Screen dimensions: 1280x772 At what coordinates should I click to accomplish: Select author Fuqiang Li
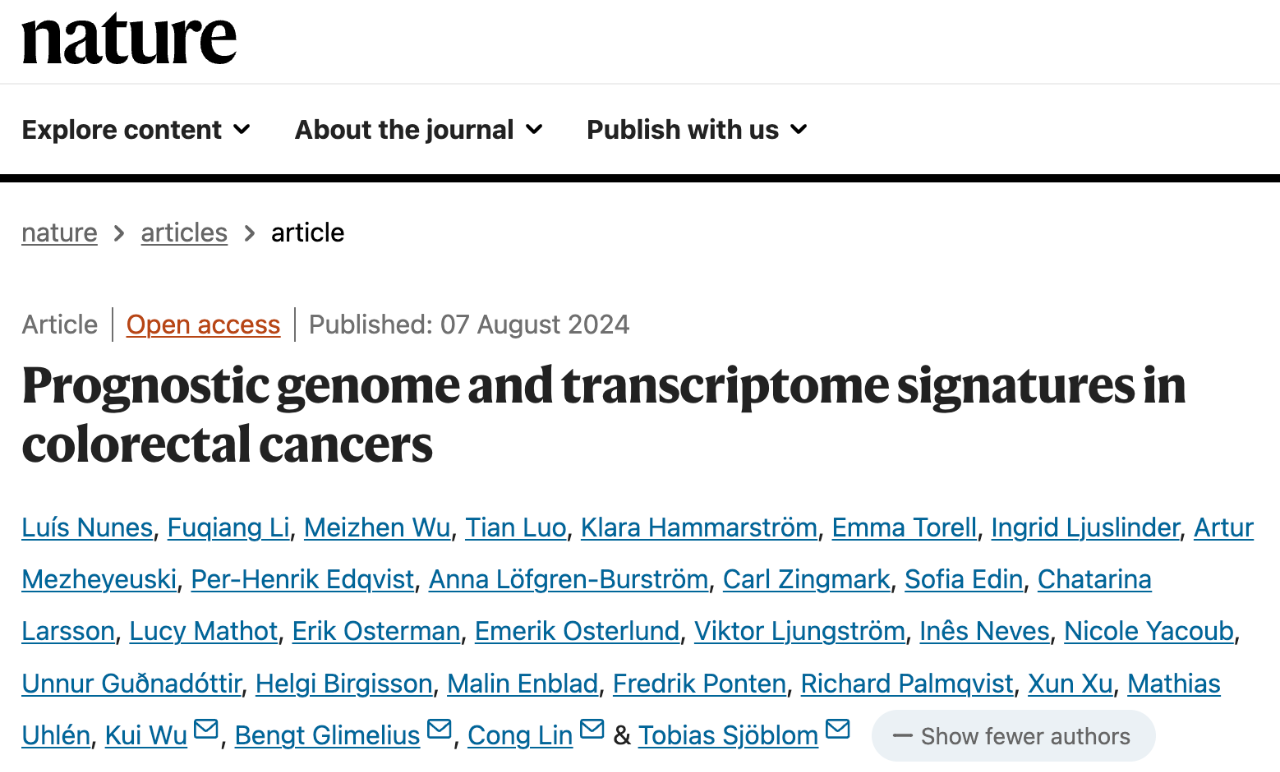click(228, 528)
